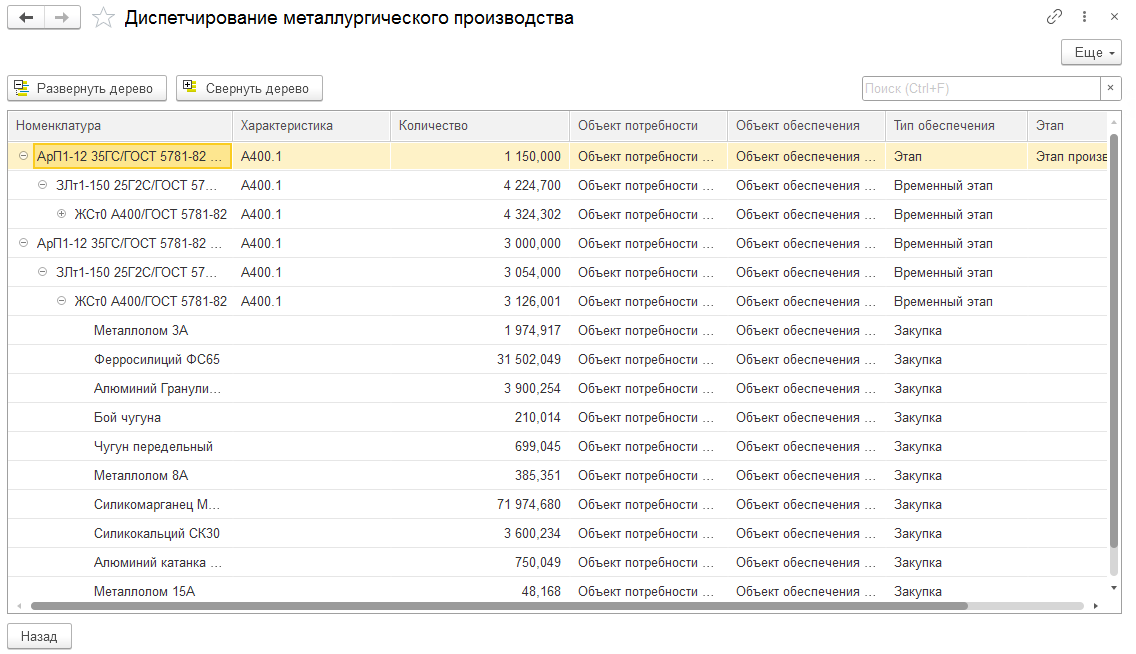1136x654 pixels.
Task: Click the quantity cell 210,014
Action: tap(480, 417)
